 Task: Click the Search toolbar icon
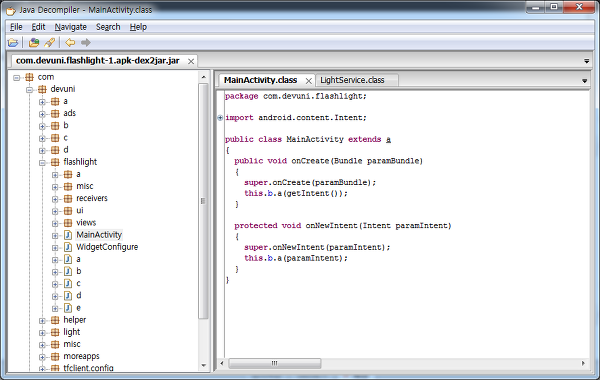point(49,42)
